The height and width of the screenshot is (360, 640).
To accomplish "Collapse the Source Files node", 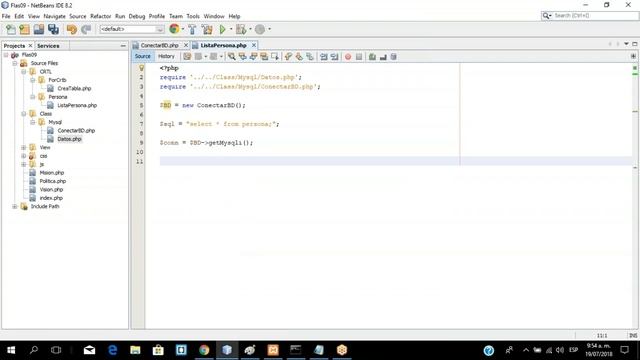I will coord(15,63).
